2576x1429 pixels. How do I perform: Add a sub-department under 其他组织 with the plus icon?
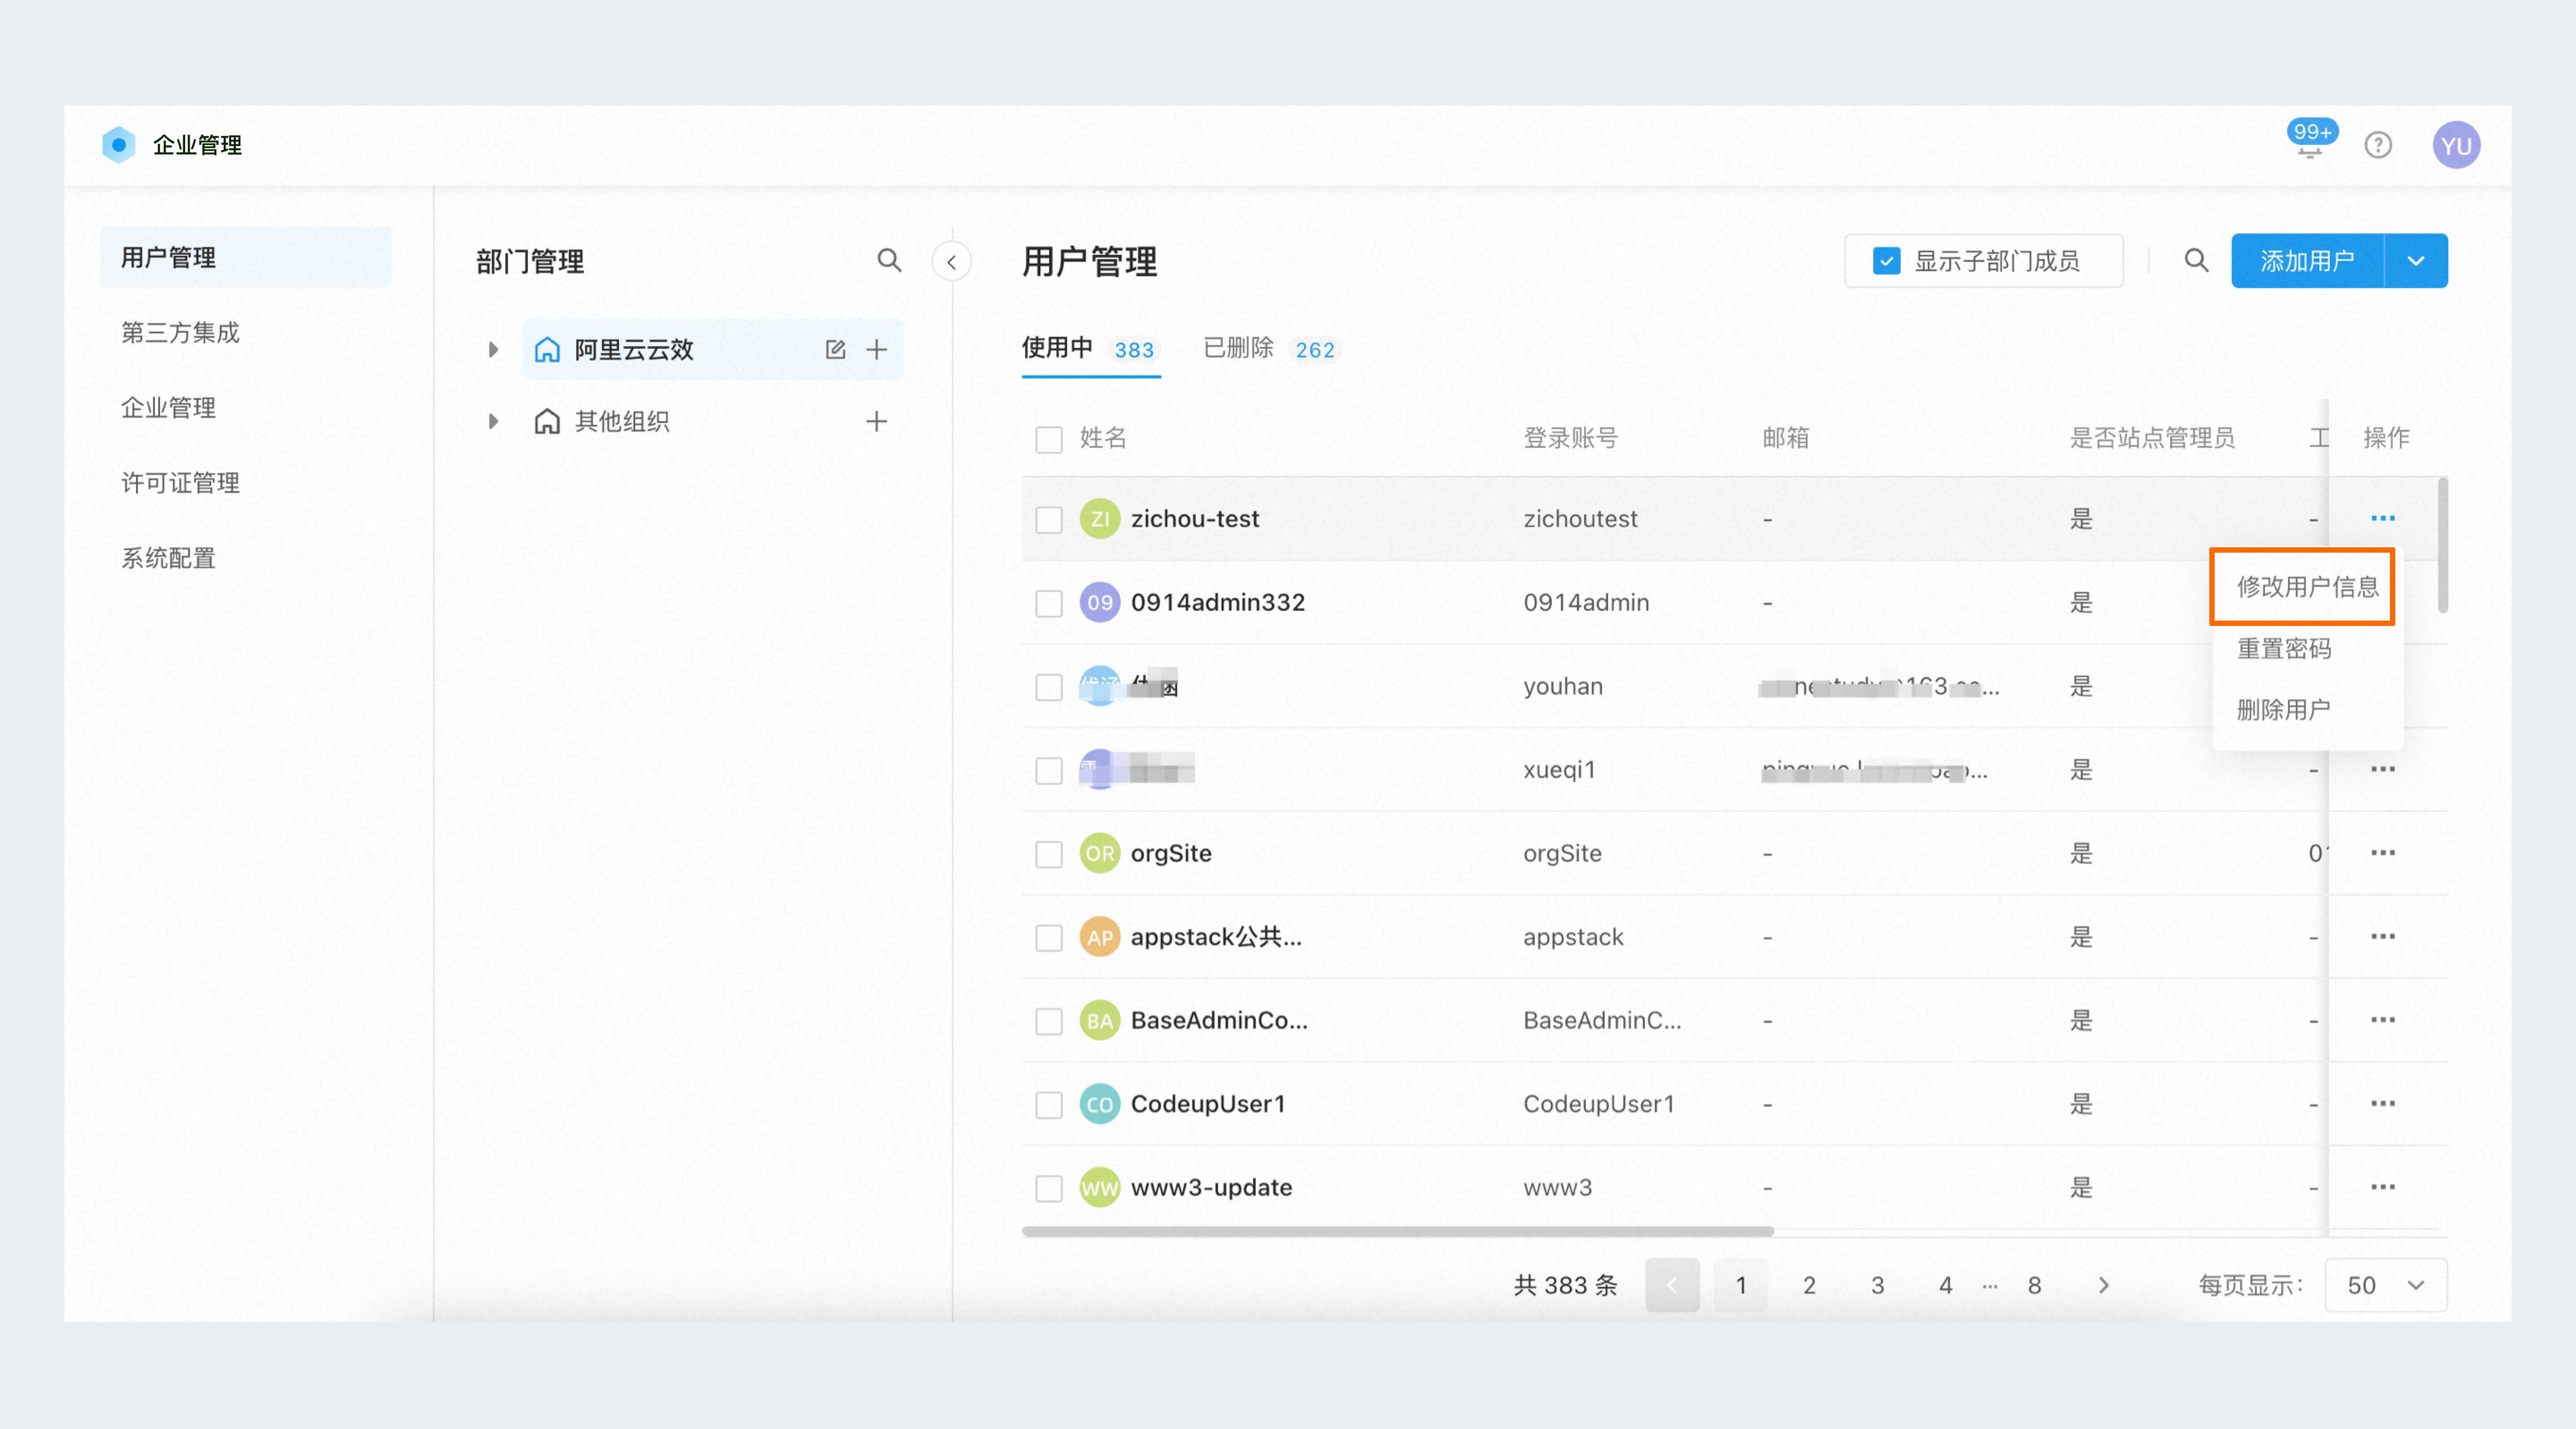tap(877, 421)
